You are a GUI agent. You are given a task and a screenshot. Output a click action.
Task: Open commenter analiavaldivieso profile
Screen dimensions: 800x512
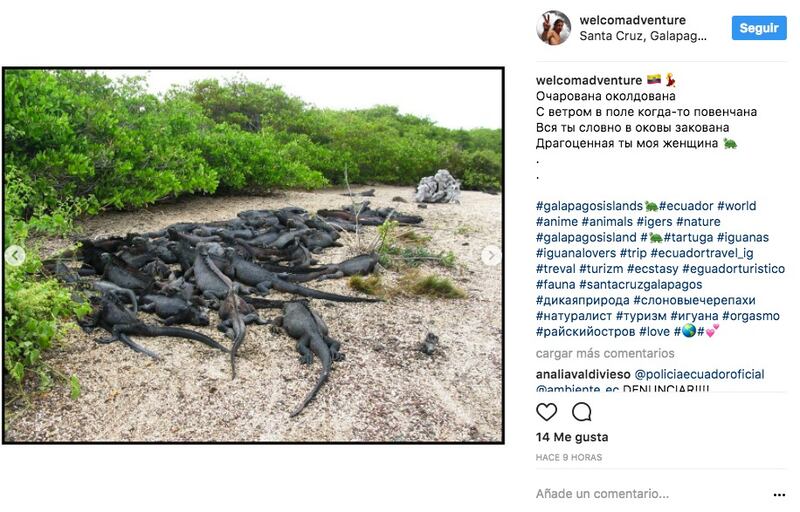tap(583, 374)
